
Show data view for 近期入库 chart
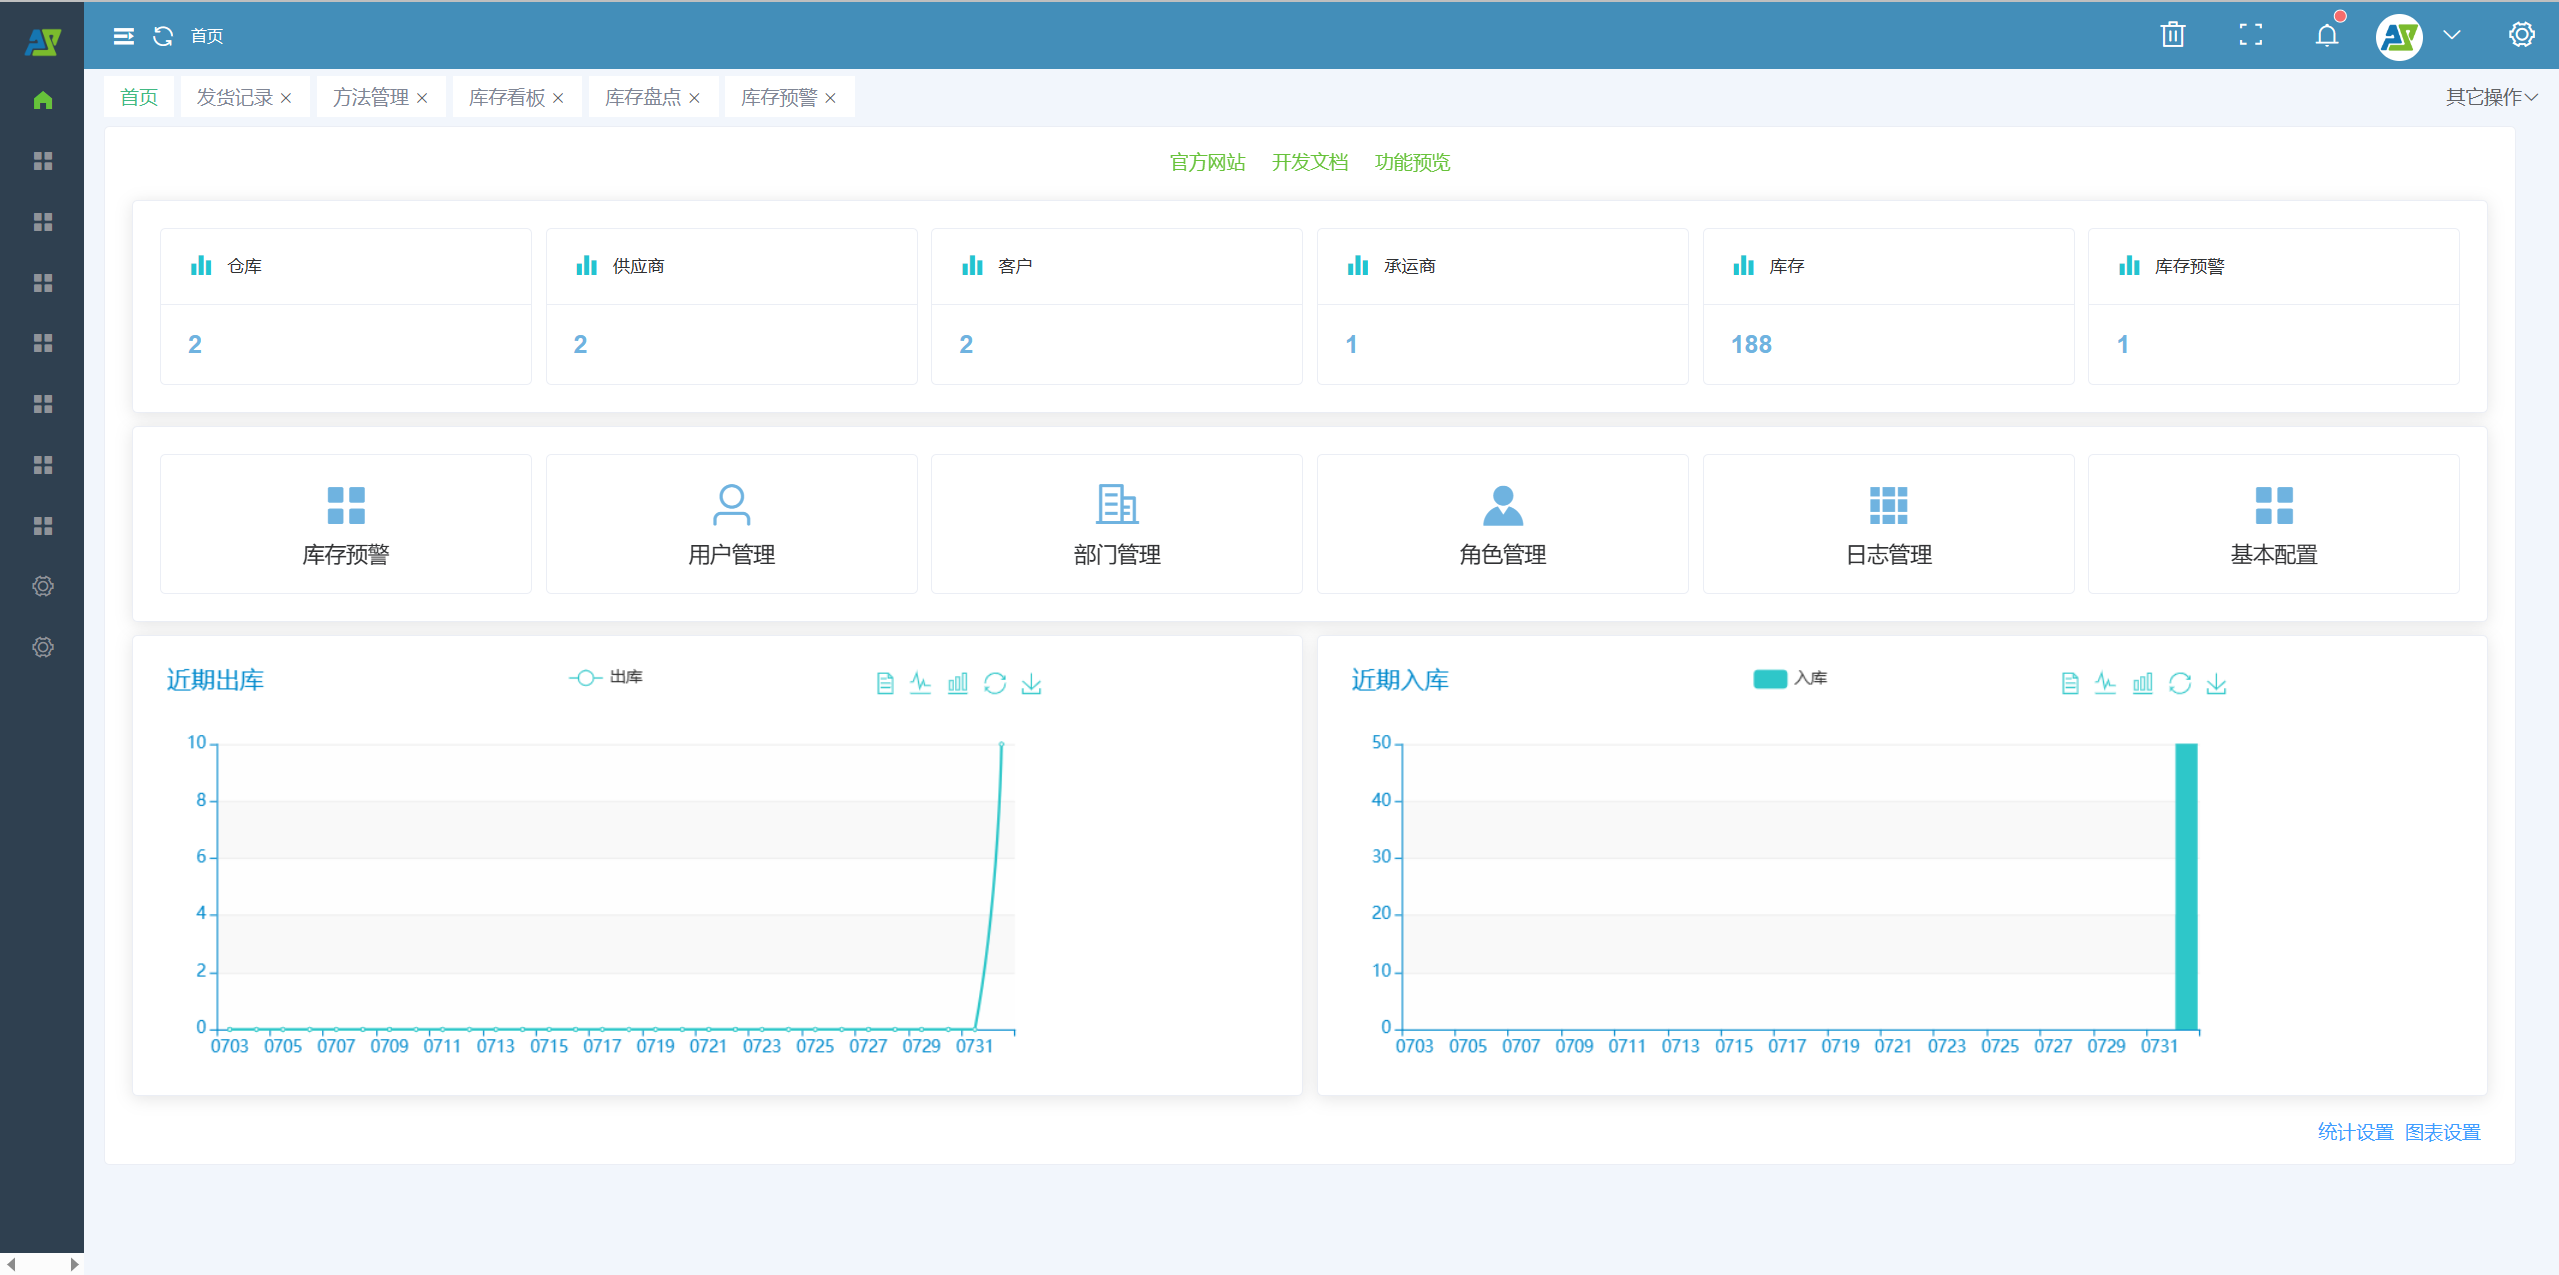(x=2070, y=683)
